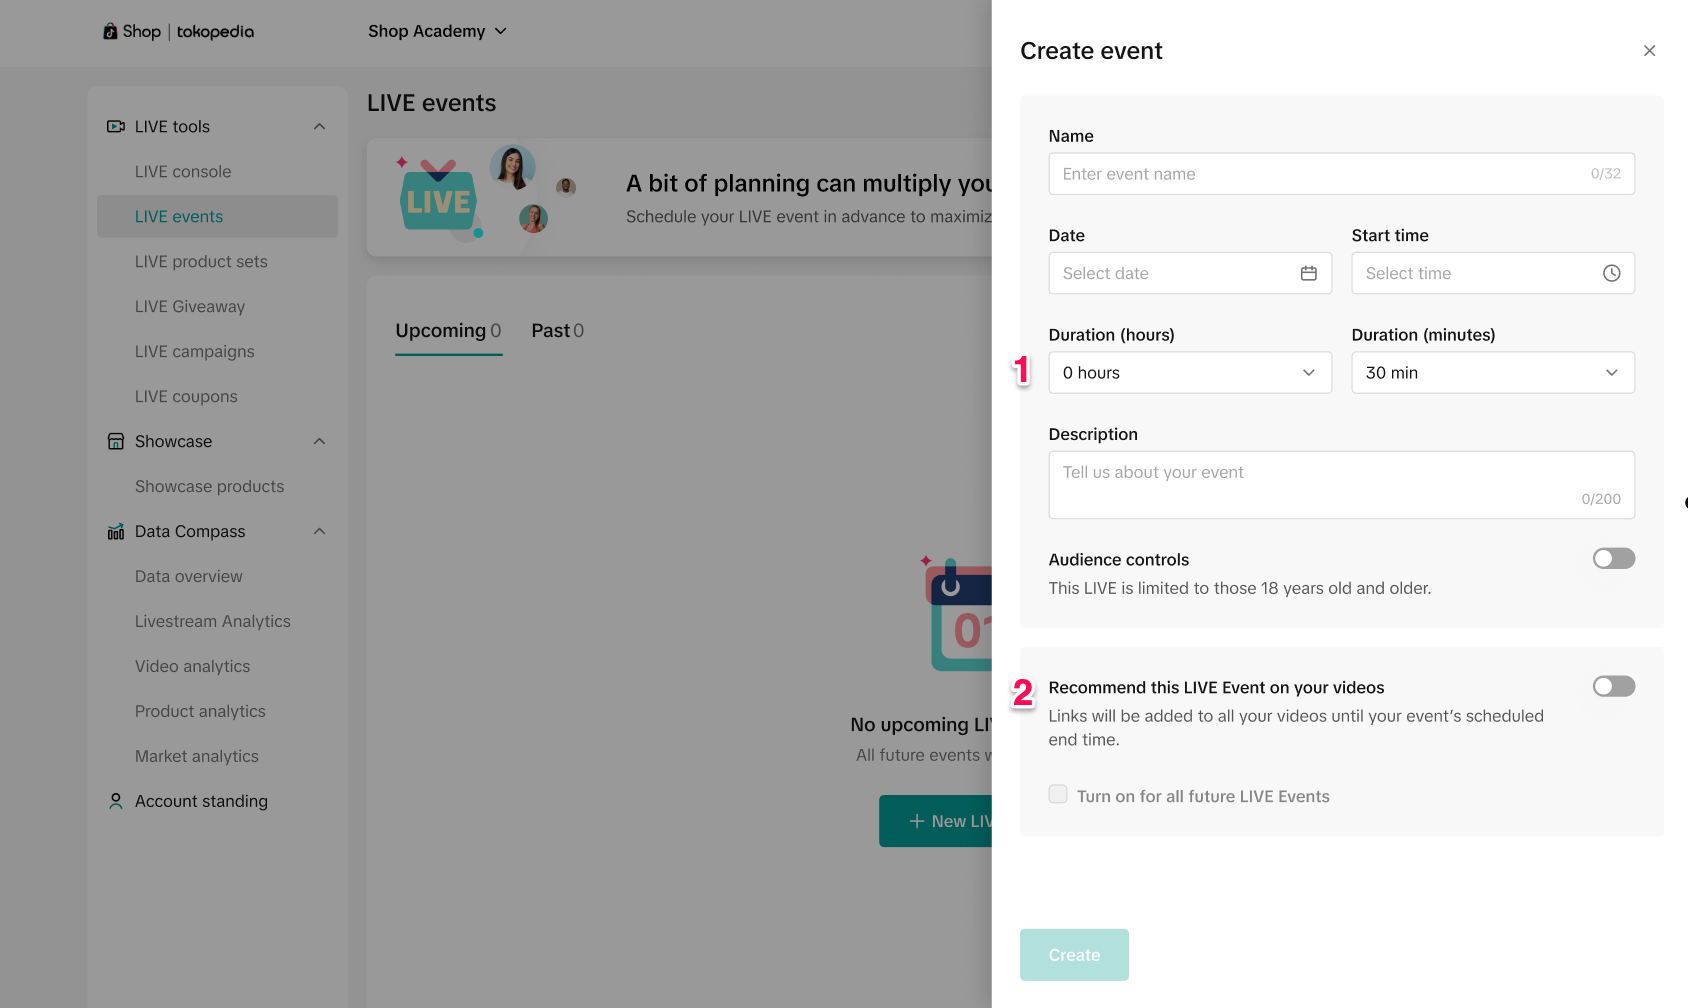The height and width of the screenshot is (1008, 1688).
Task: Click the Account standing person icon
Action: [x=116, y=801]
